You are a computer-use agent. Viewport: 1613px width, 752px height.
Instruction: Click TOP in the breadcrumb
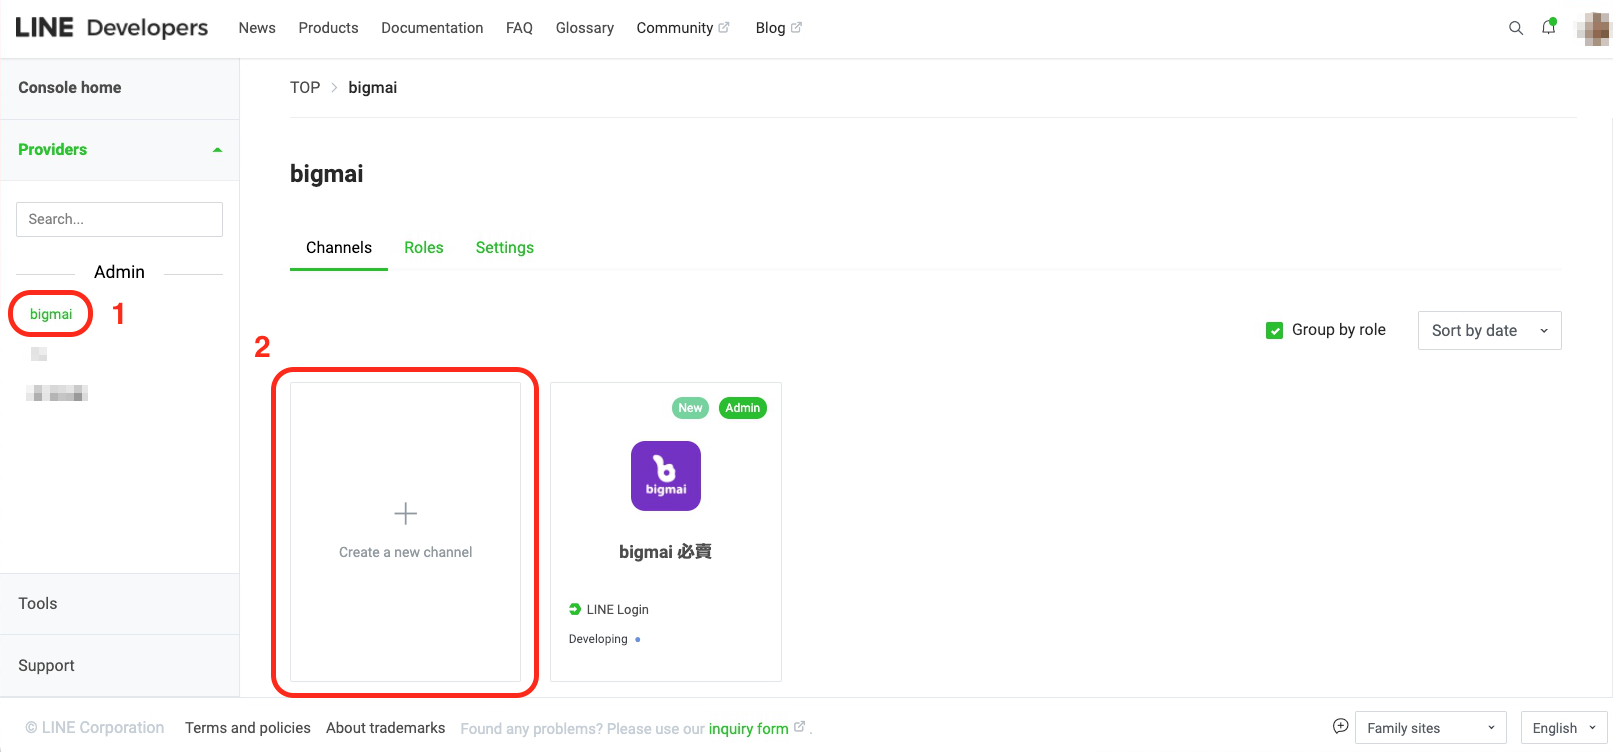coord(305,88)
